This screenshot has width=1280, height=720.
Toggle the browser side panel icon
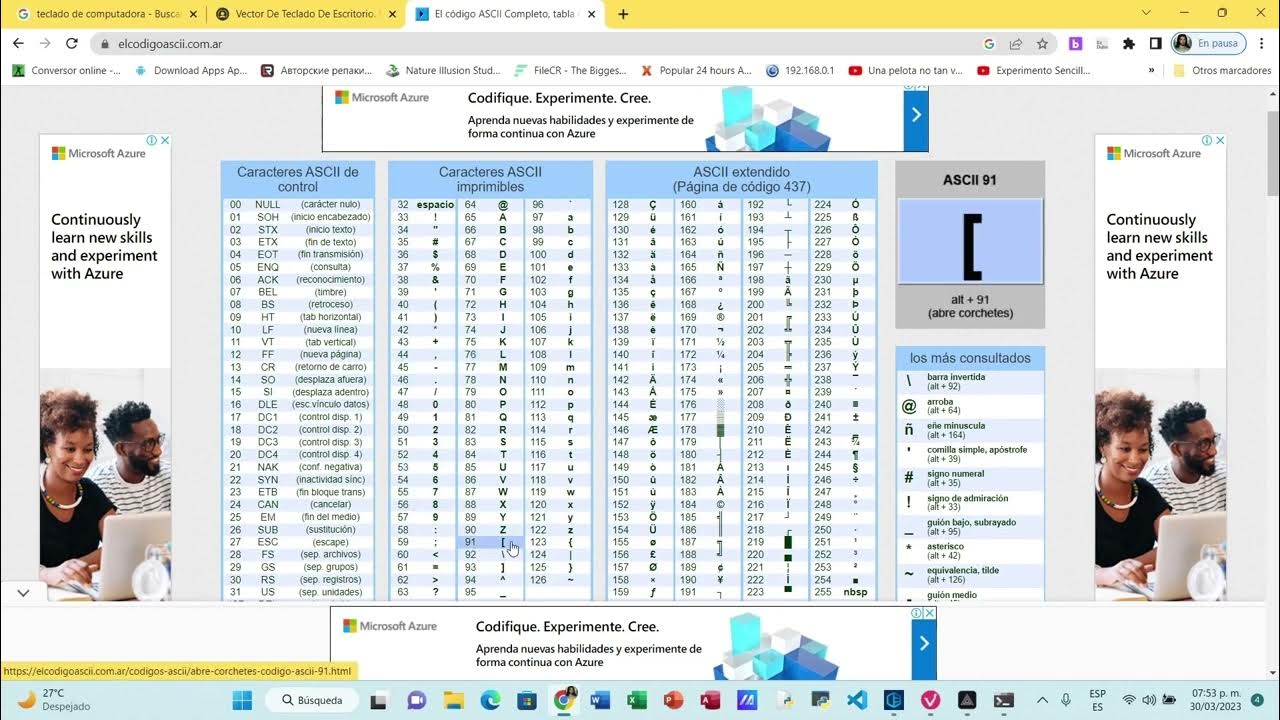(1155, 44)
